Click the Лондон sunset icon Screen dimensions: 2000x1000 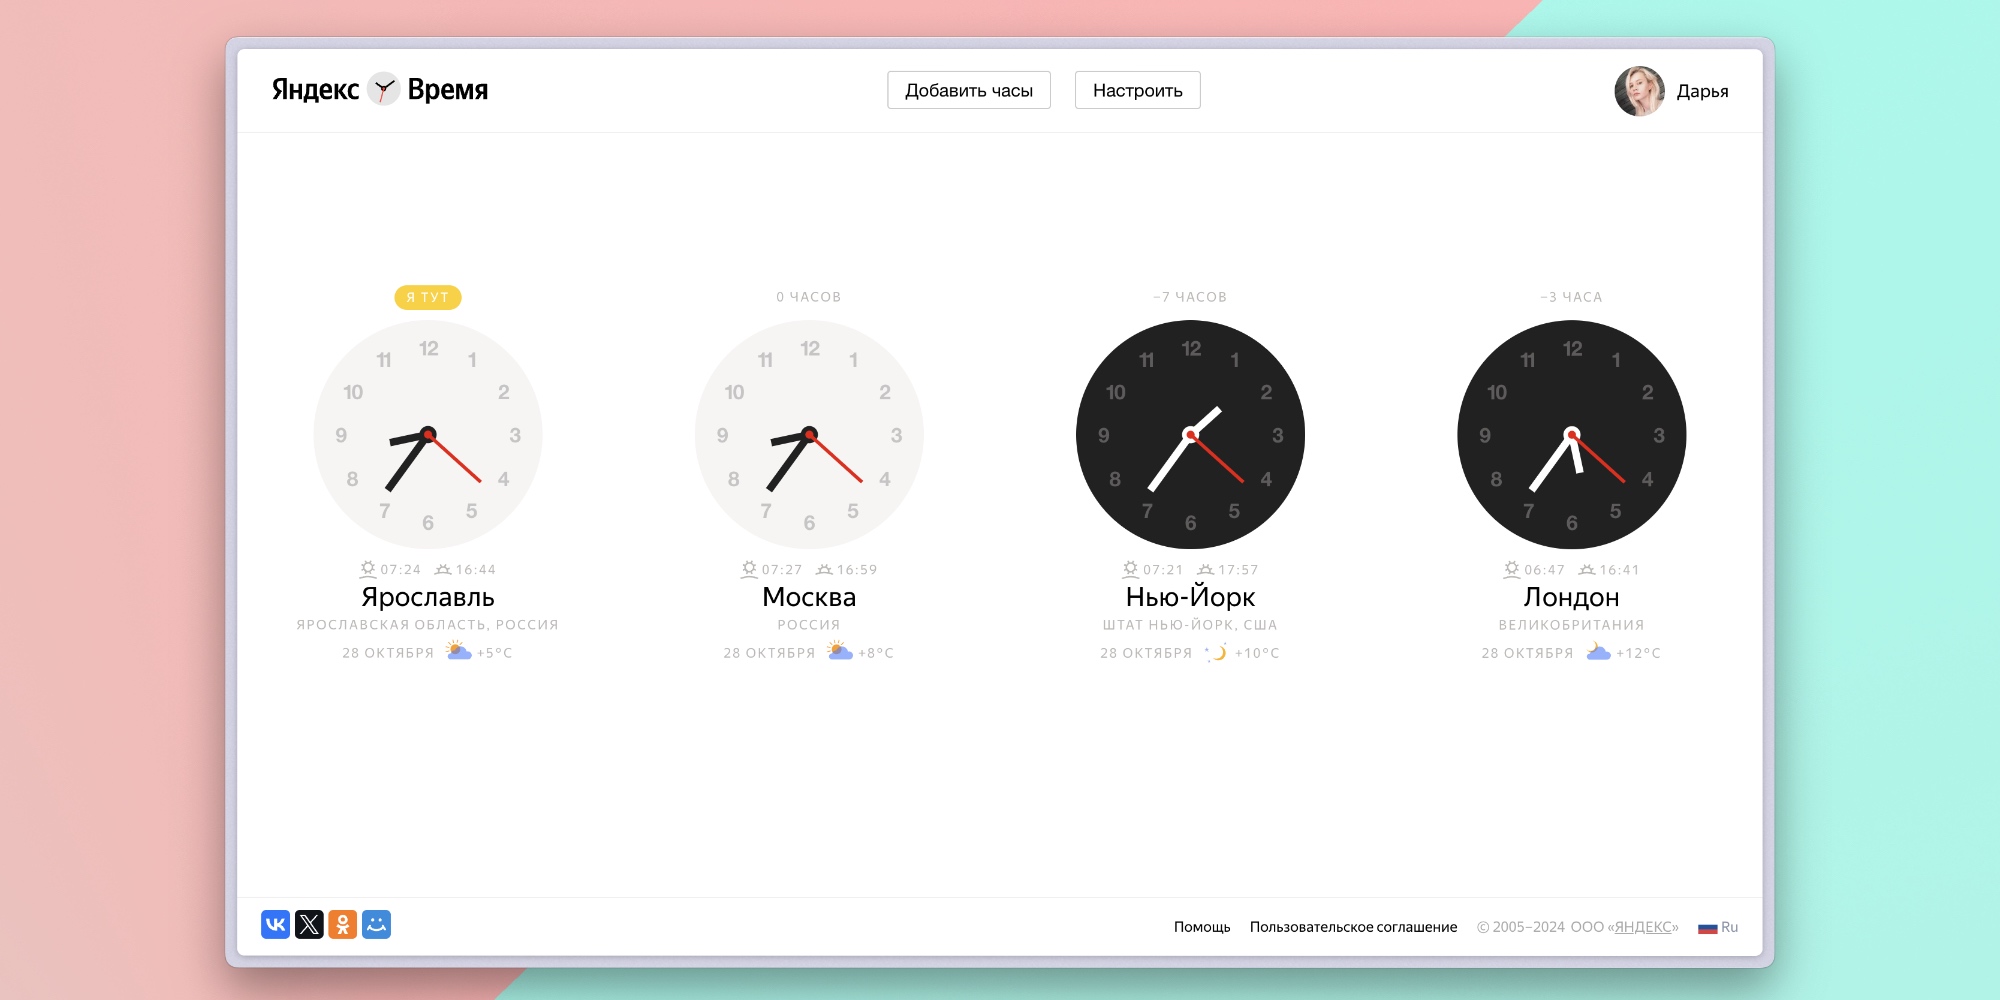pyautogui.click(x=1587, y=569)
